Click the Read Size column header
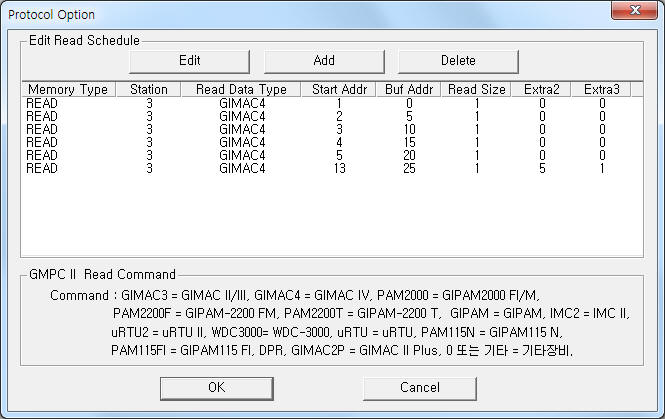The width and height of the screenshot is (665, 419). pyautogui.click(x=477, y=89)
